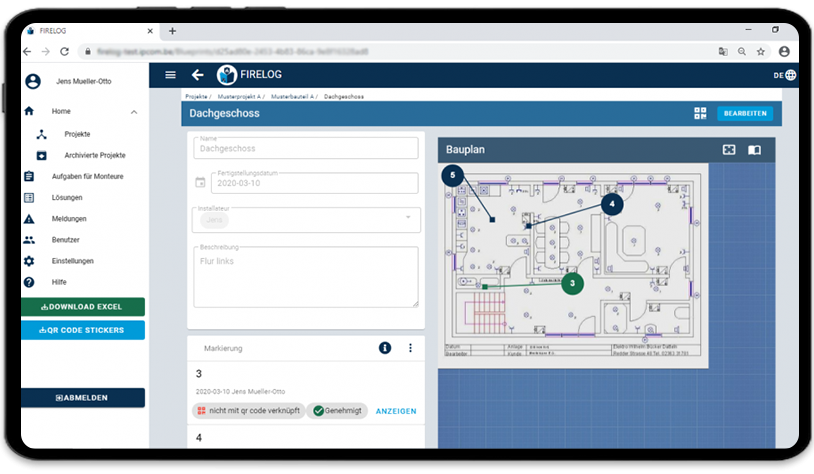This screenshot has width=814, height=474.
Task: Click the user avatar icon in sidebar
Action: click(33, 82)
